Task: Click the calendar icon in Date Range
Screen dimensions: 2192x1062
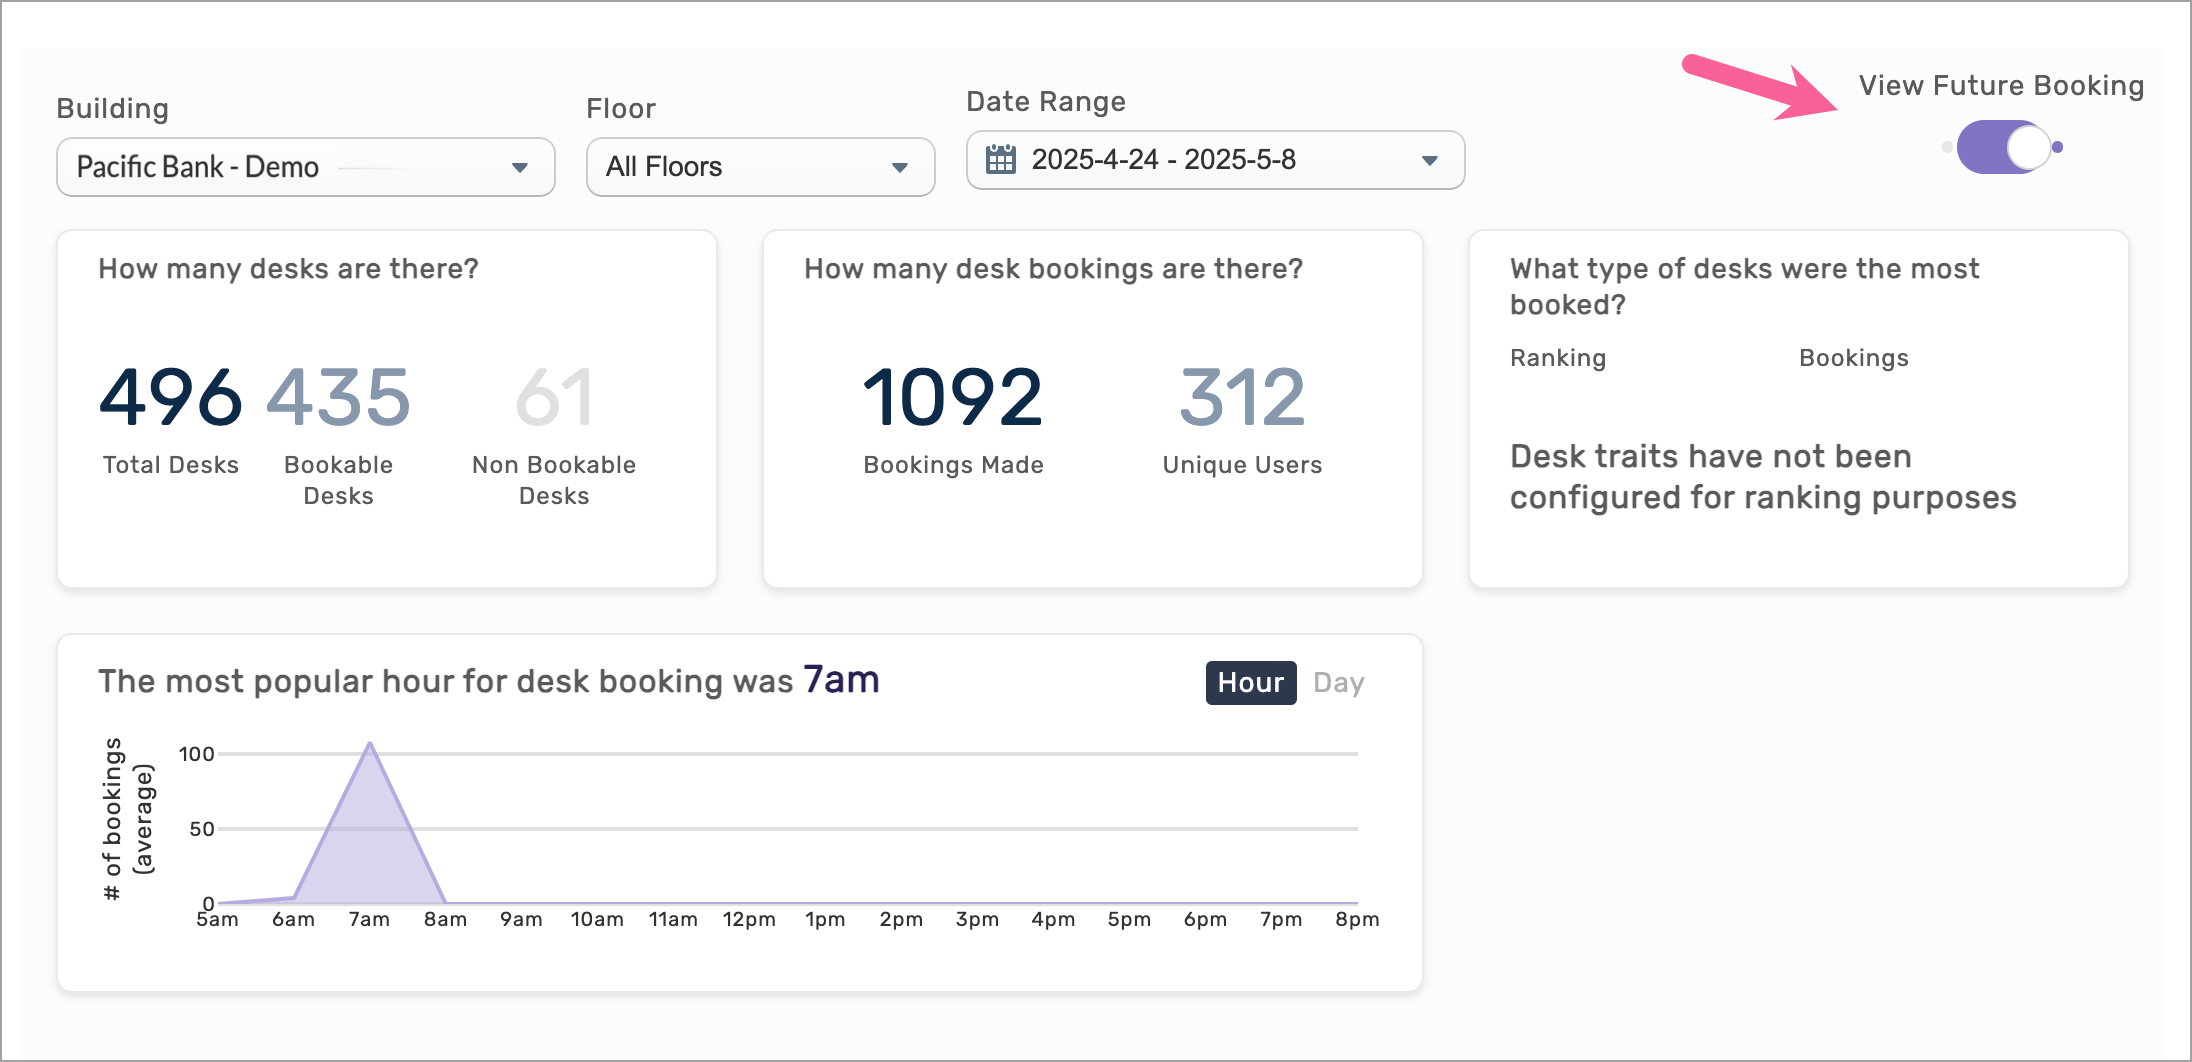Action: (1000, 160)
